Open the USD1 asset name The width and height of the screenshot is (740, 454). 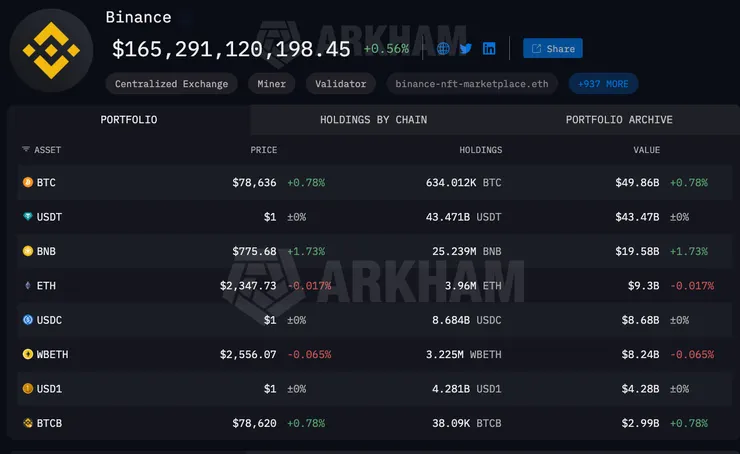coord(49,389)
